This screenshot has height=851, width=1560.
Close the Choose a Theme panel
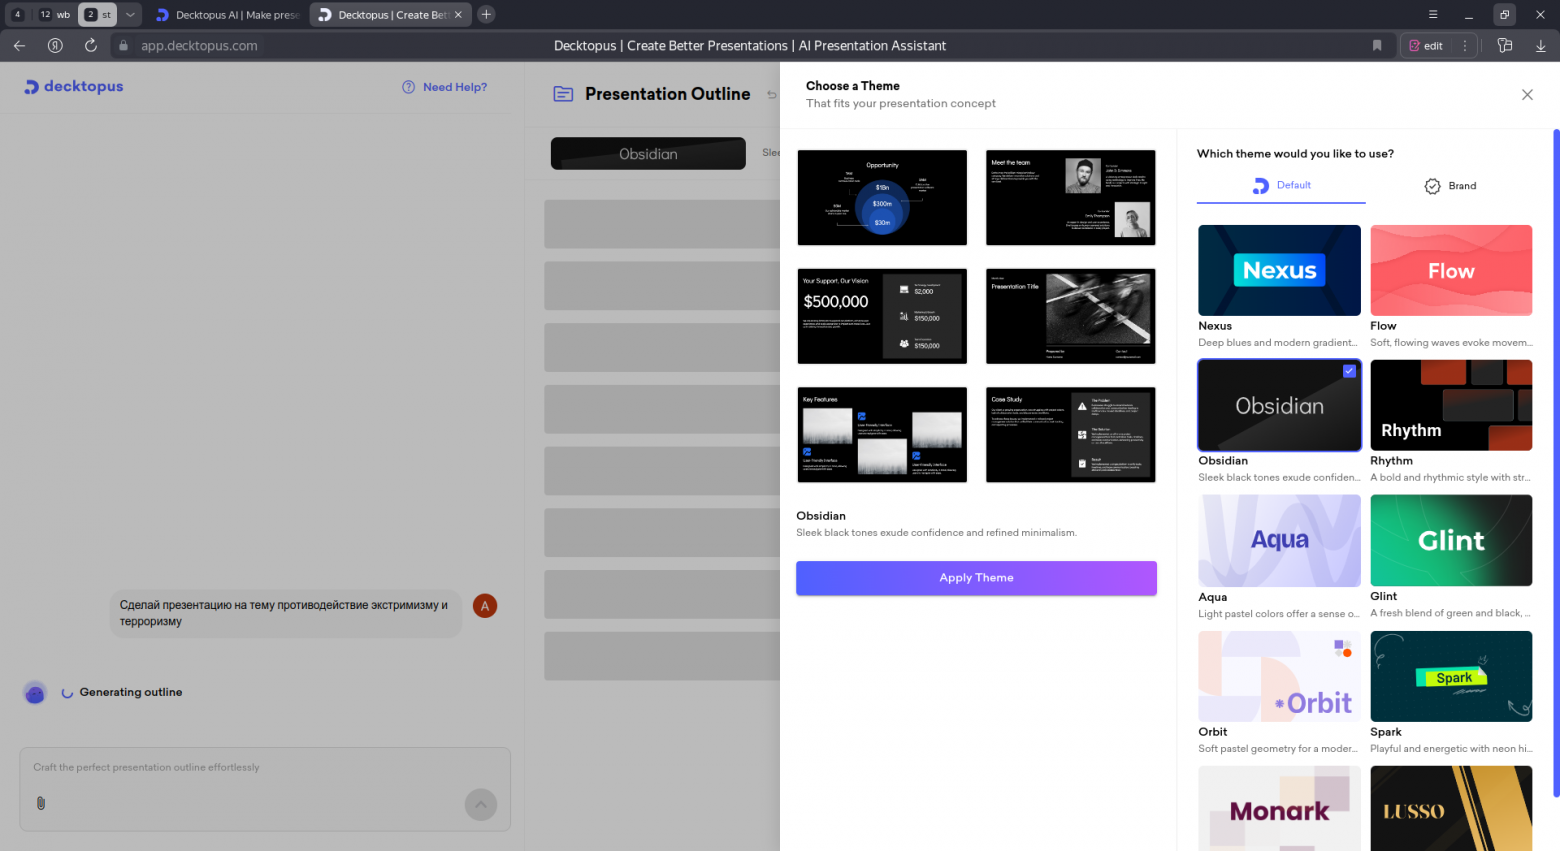[1527, 94]
